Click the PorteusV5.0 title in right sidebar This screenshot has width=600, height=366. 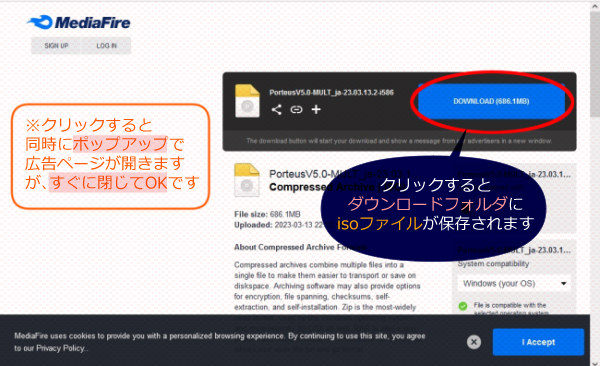(x=514, y=174)
